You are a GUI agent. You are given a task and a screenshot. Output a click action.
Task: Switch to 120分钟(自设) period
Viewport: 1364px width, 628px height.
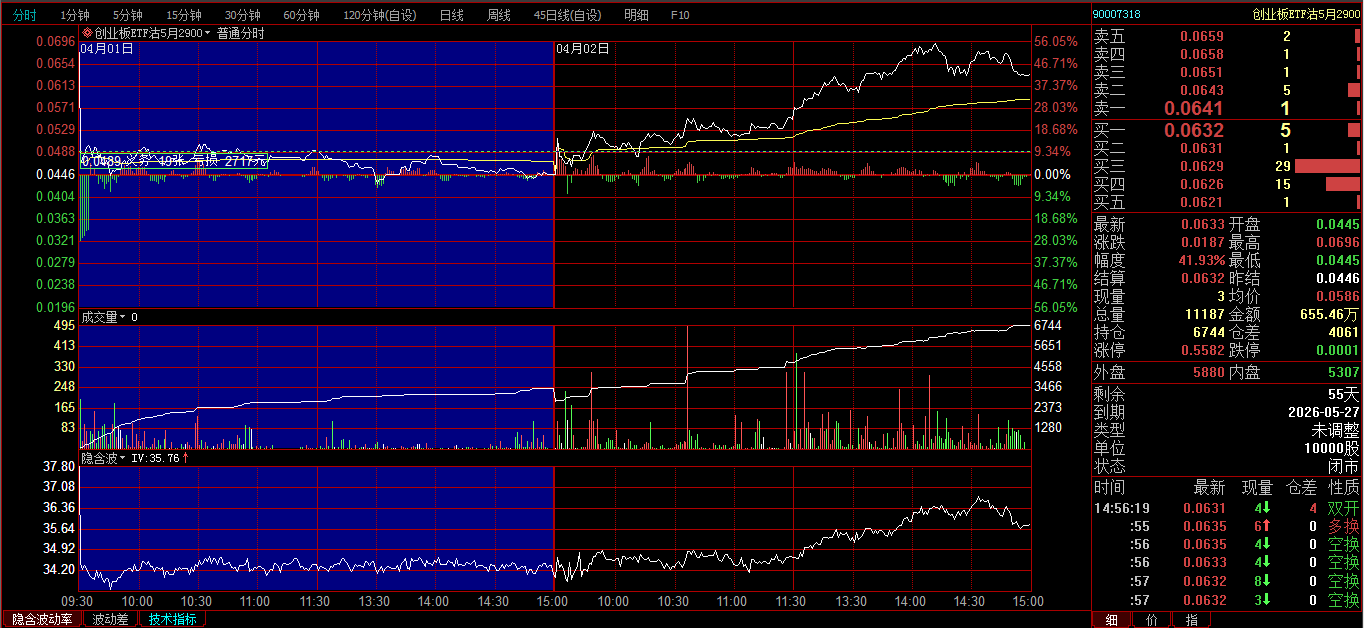click(379, 15)
